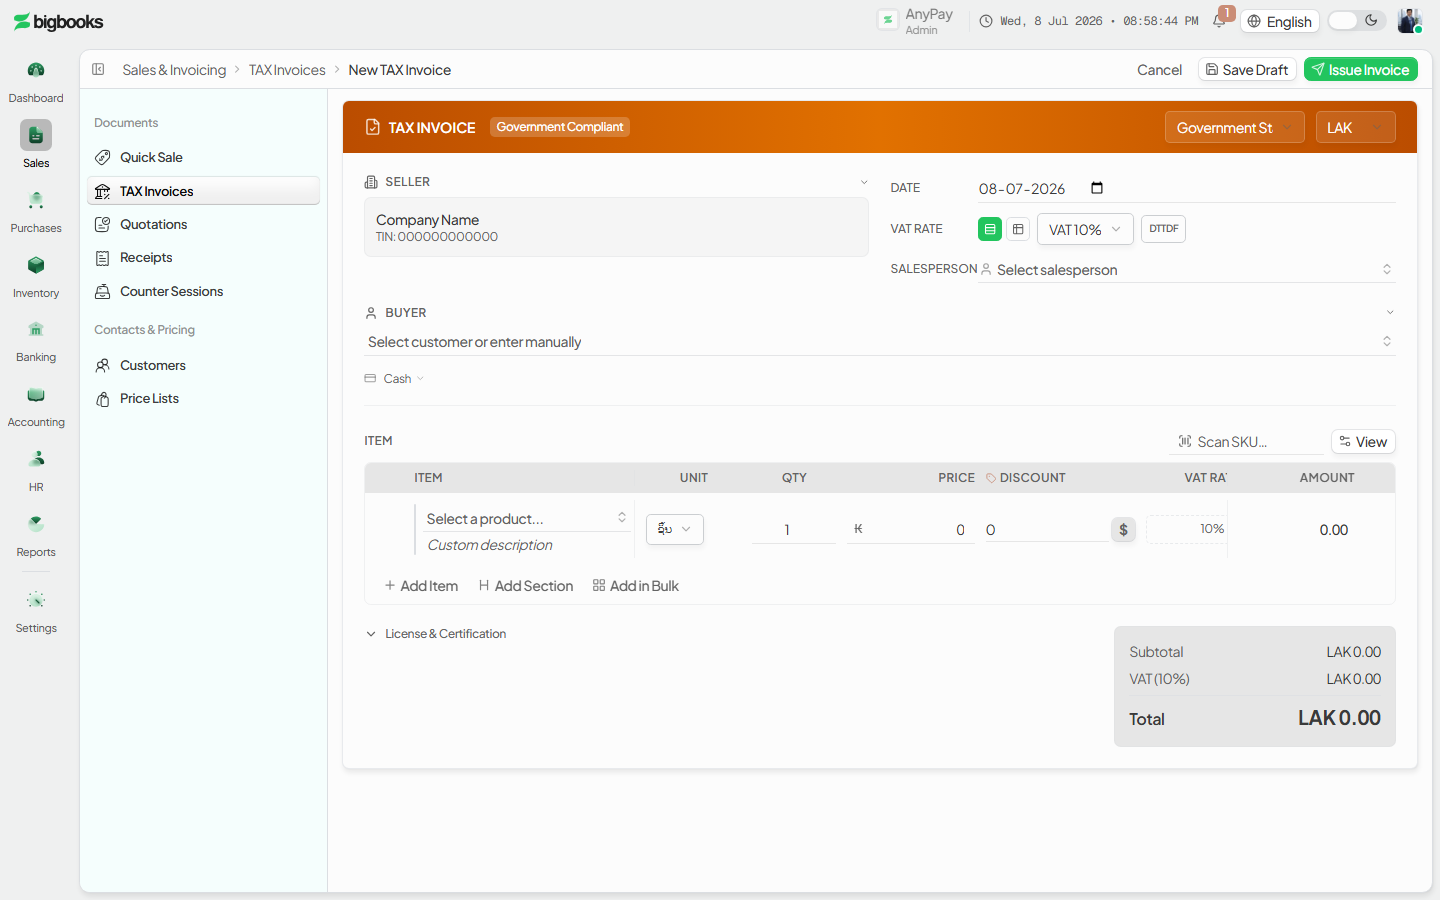Open the LAK currency dropdown
This screenshot has height=900, width=1440.
point(1355,127)
